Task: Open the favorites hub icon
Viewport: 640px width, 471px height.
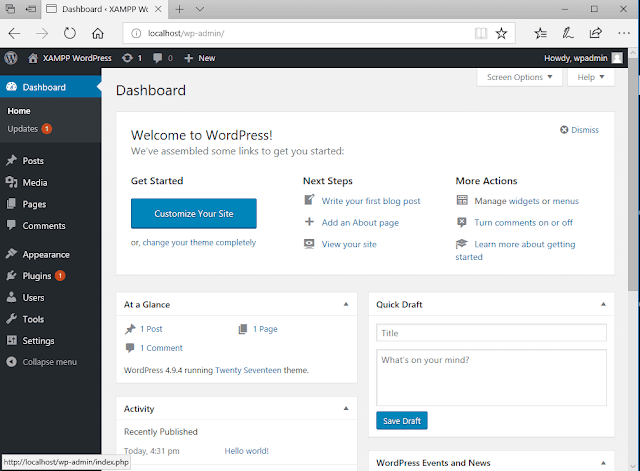Action: coord(540,33)
